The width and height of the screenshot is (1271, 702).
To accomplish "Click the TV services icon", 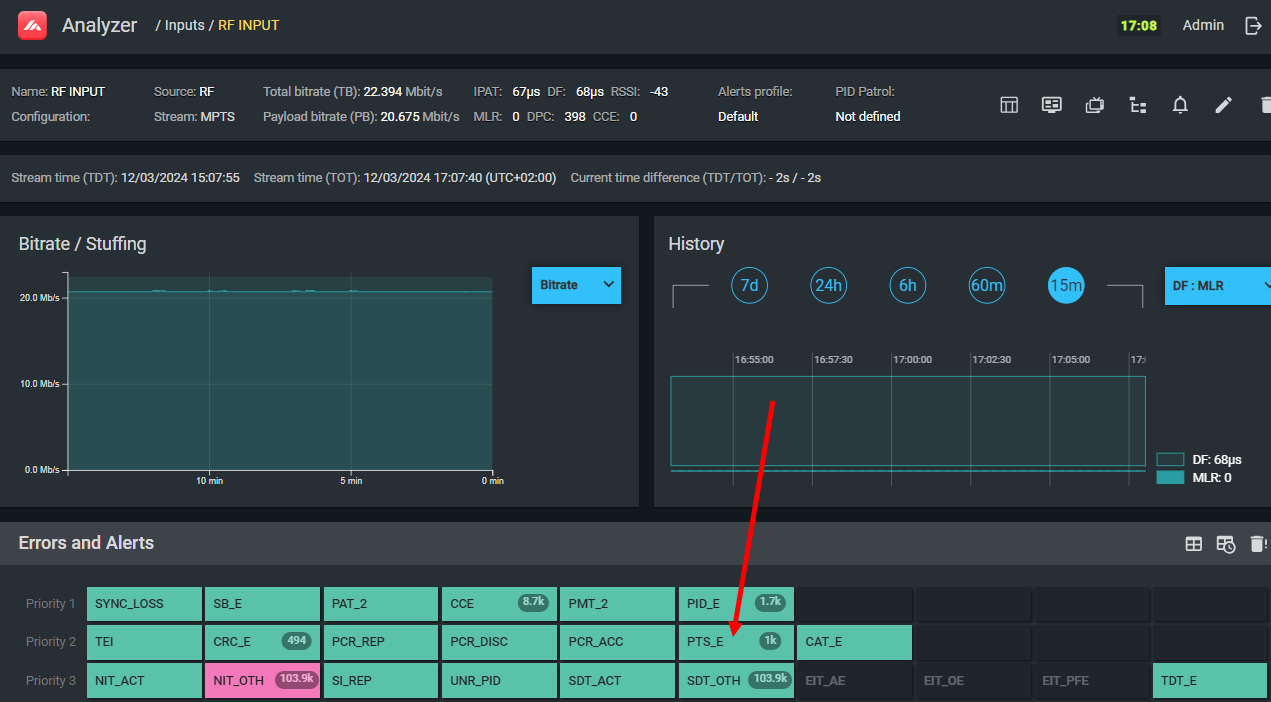I will click(x=1095, y=105).
